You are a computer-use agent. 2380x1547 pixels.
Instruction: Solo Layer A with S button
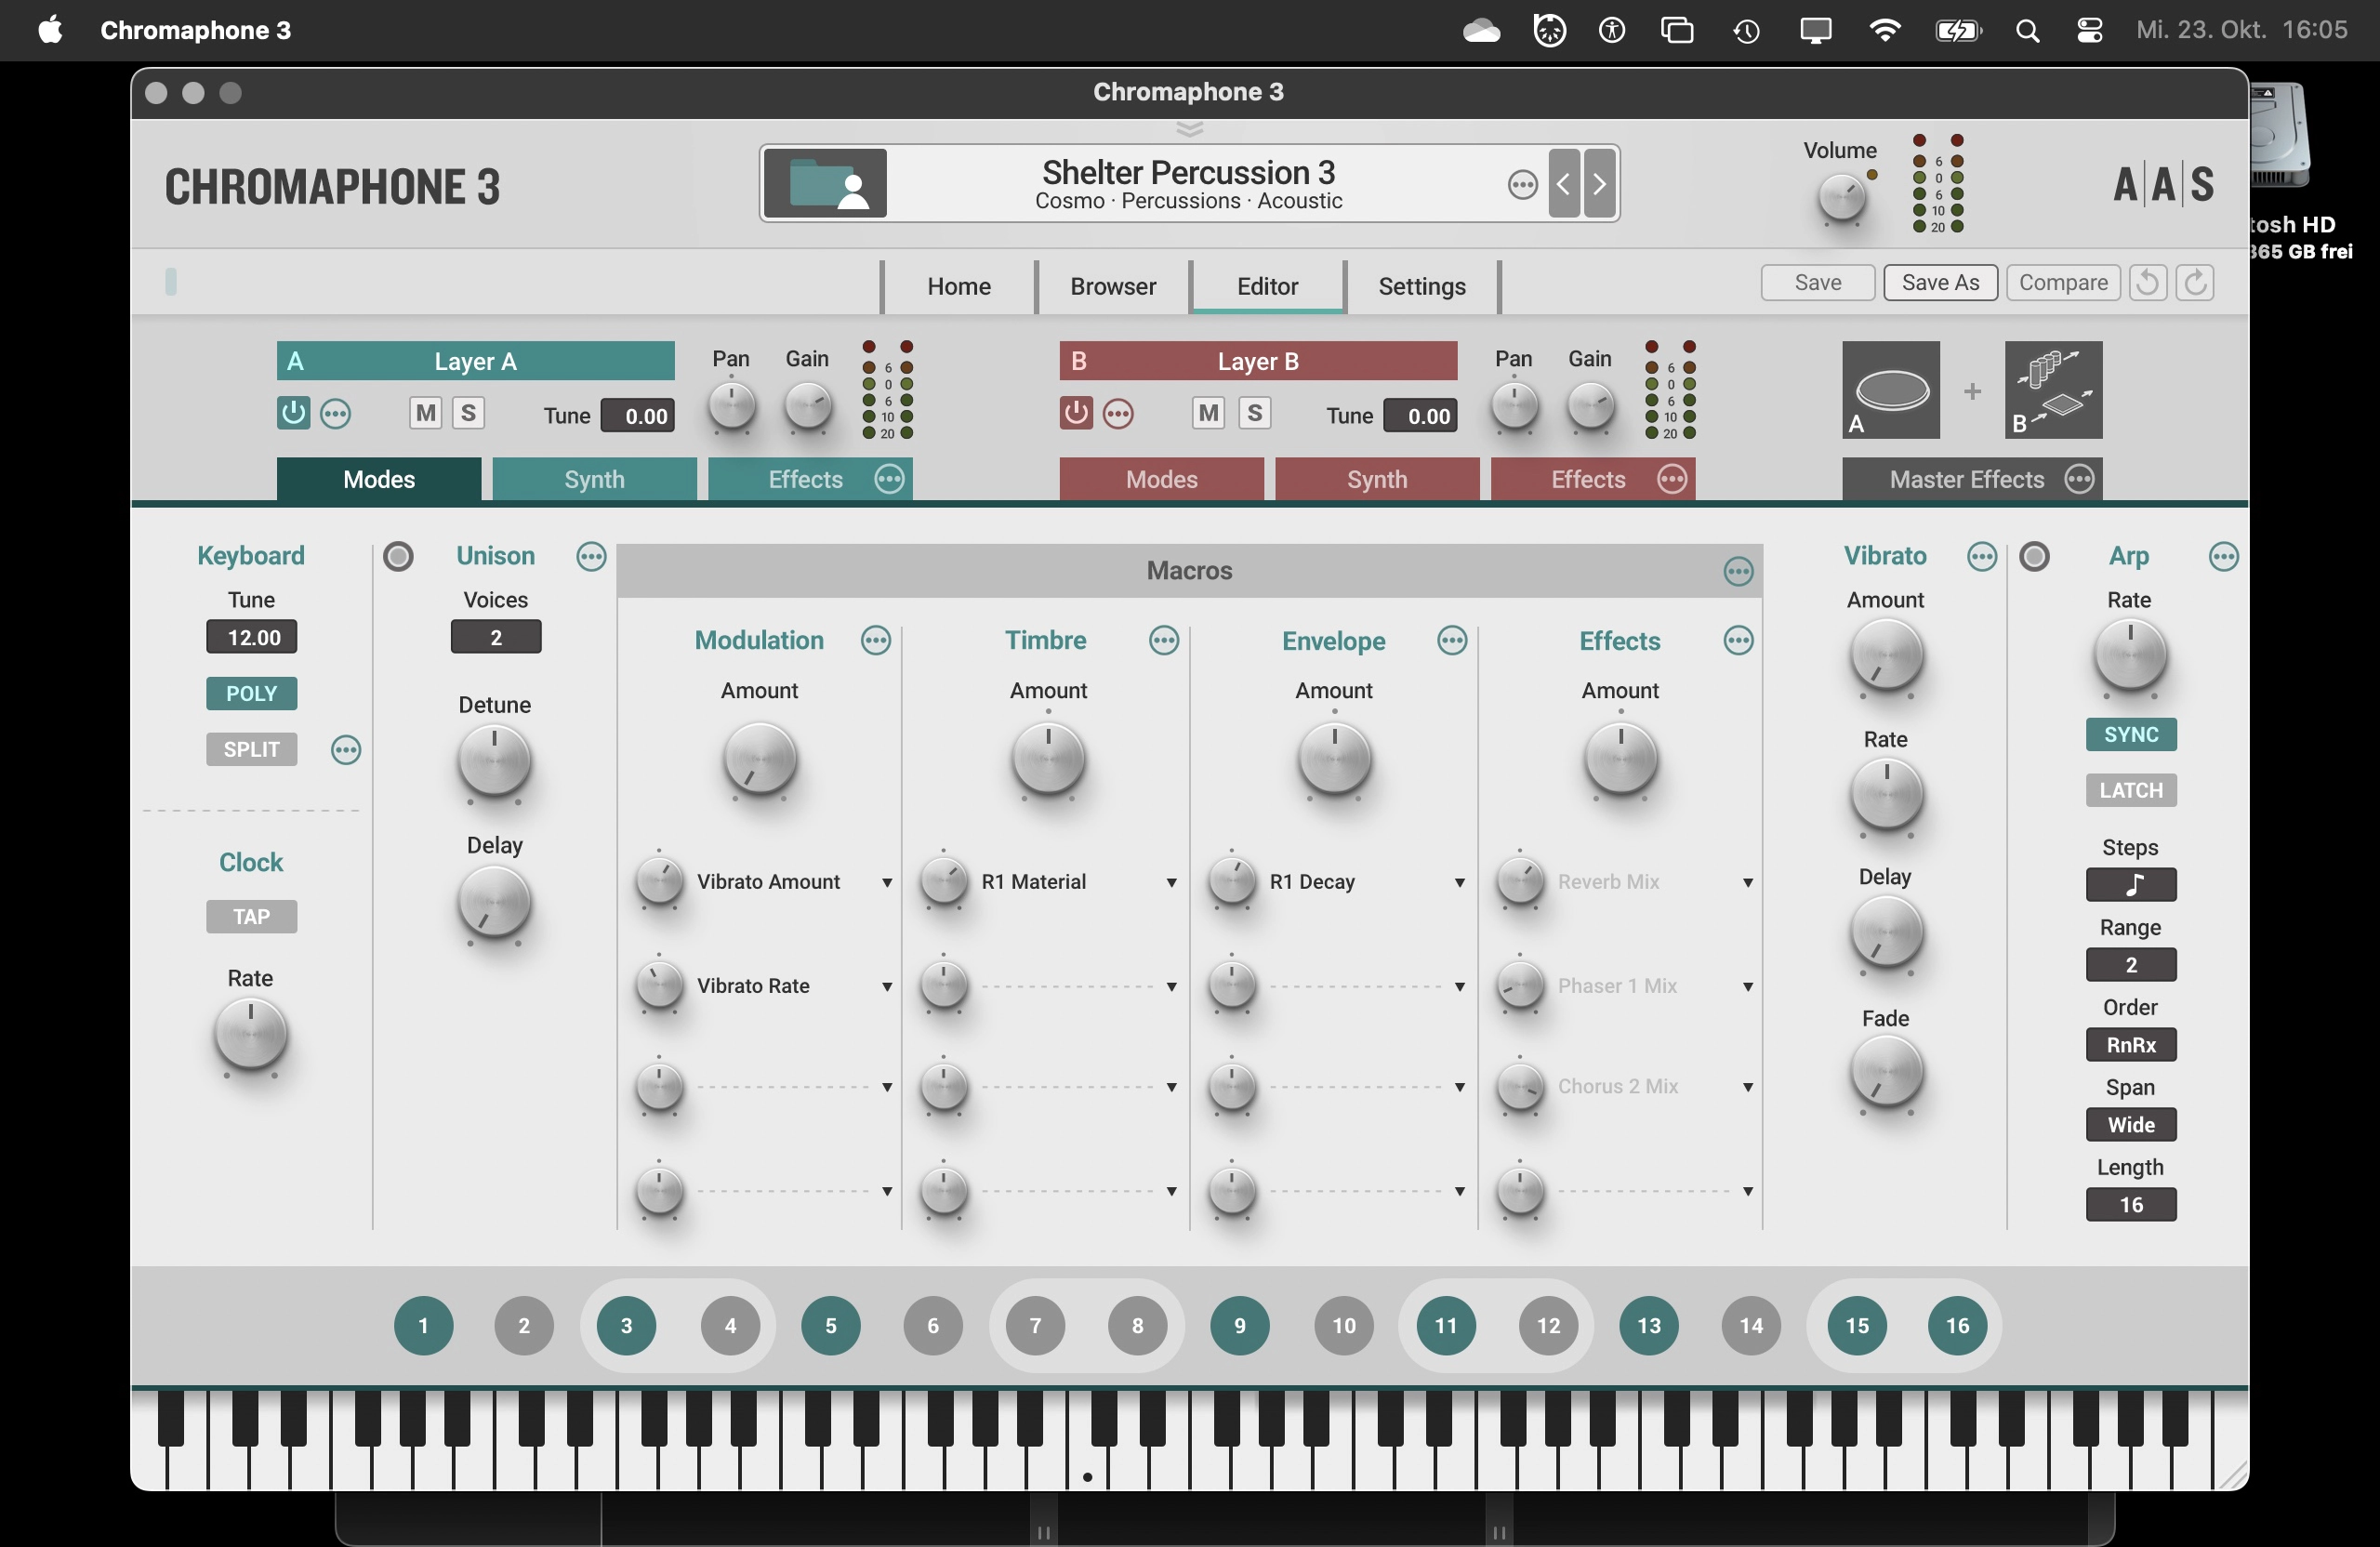(x=468, y=412)
